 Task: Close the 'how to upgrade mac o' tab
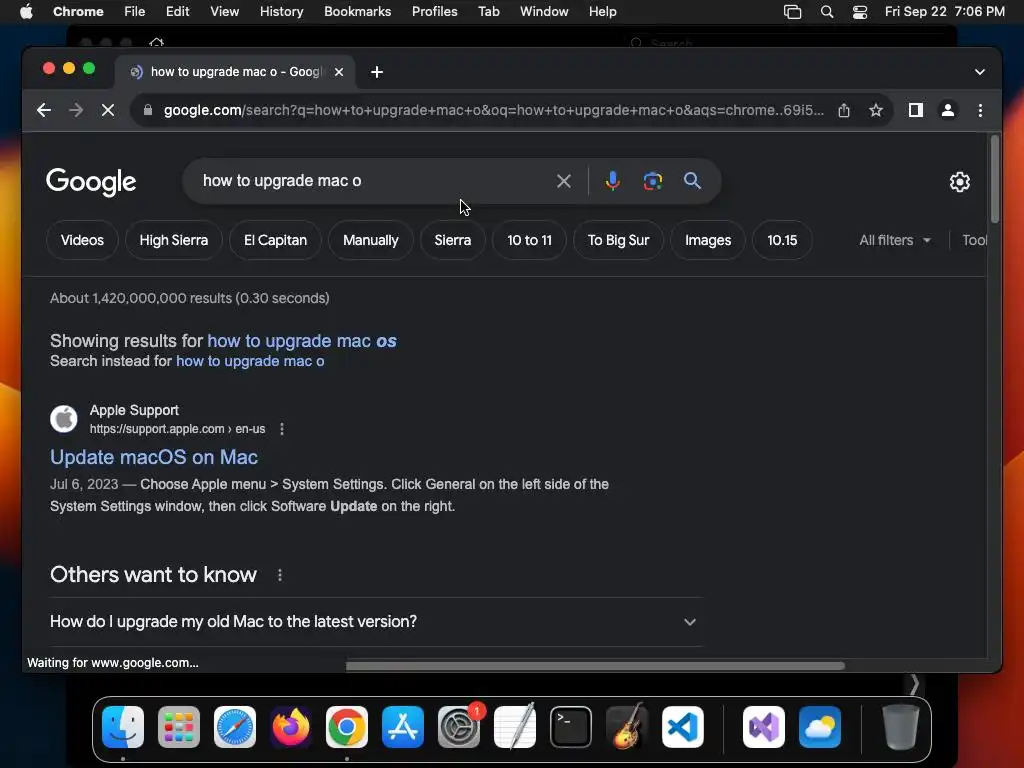(x=339, y=72)
